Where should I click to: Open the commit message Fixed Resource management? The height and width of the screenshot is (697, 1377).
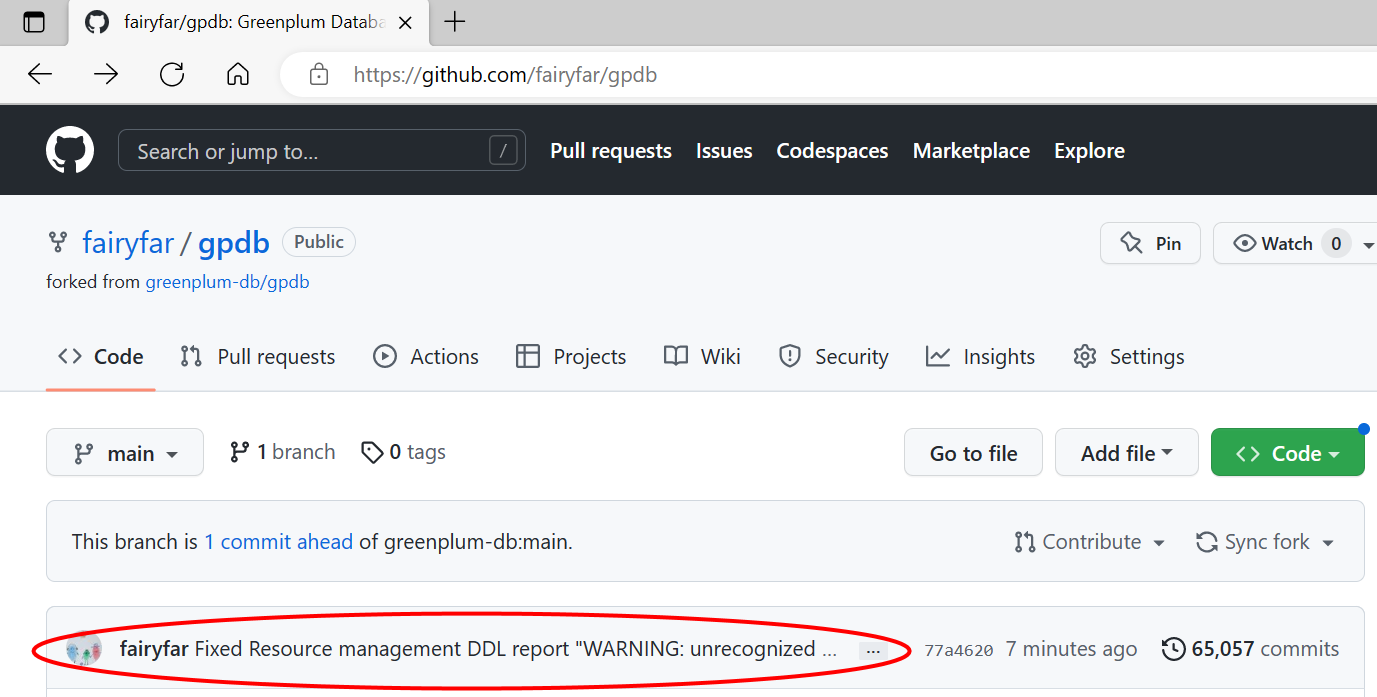(516, 649)
